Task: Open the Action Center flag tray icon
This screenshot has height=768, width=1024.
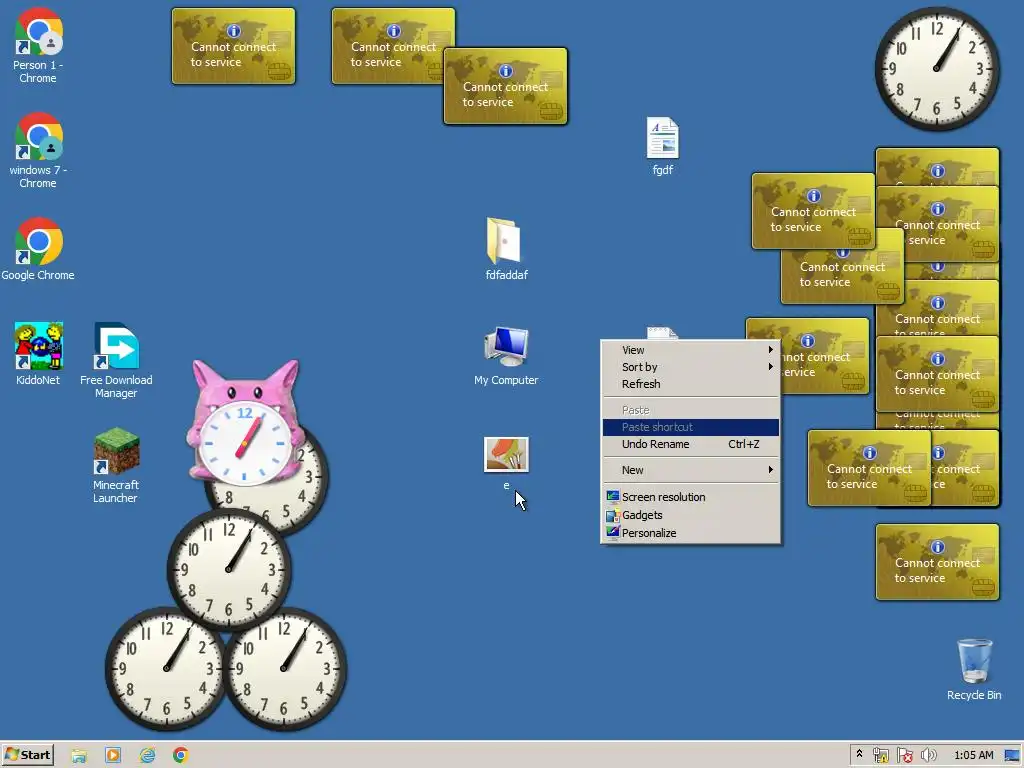Action: pos(904,755)
